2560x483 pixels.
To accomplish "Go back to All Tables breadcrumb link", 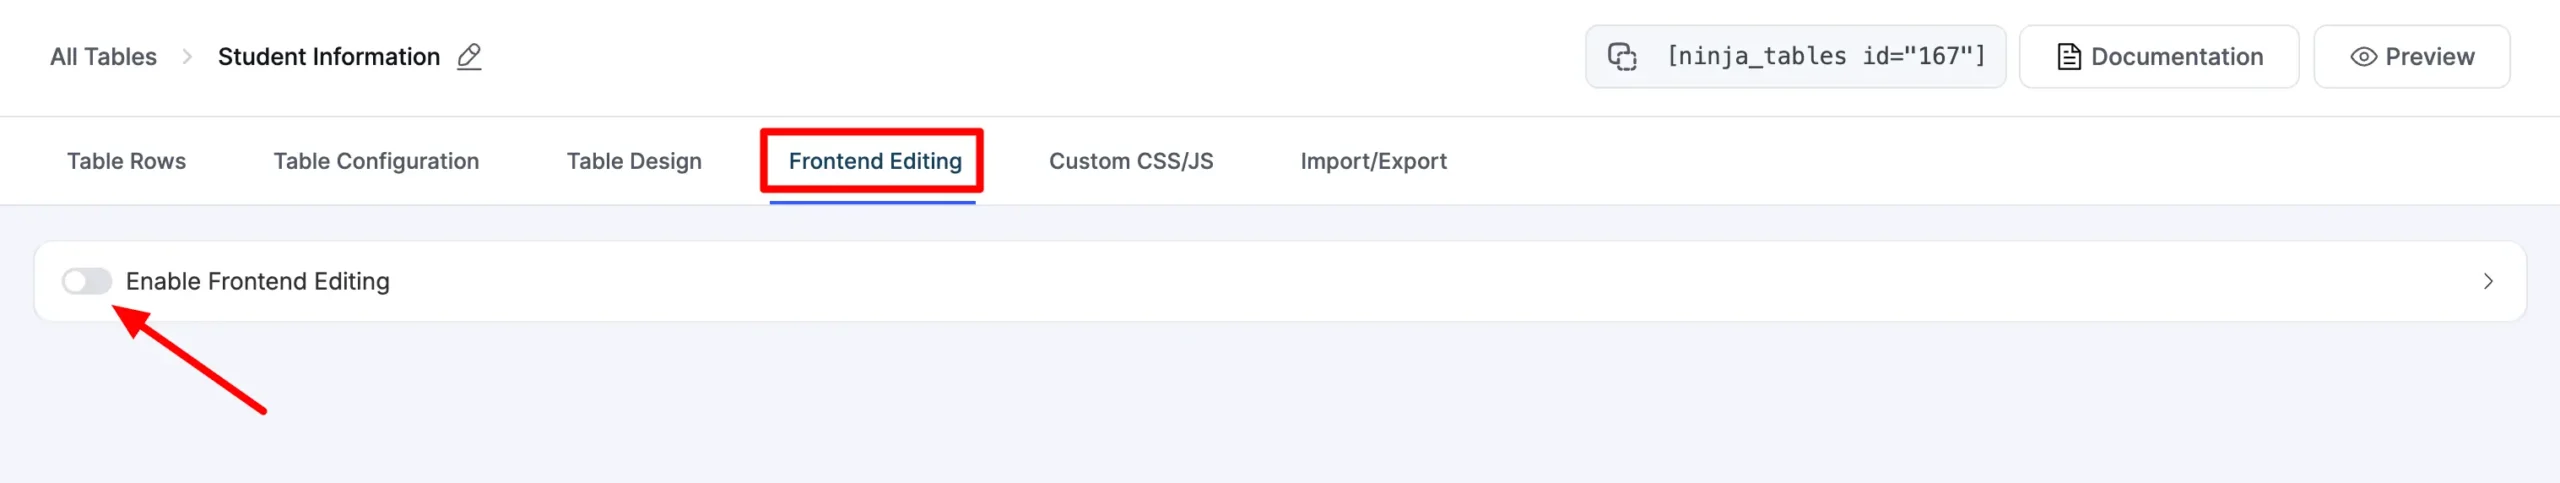I will [104, 57].
